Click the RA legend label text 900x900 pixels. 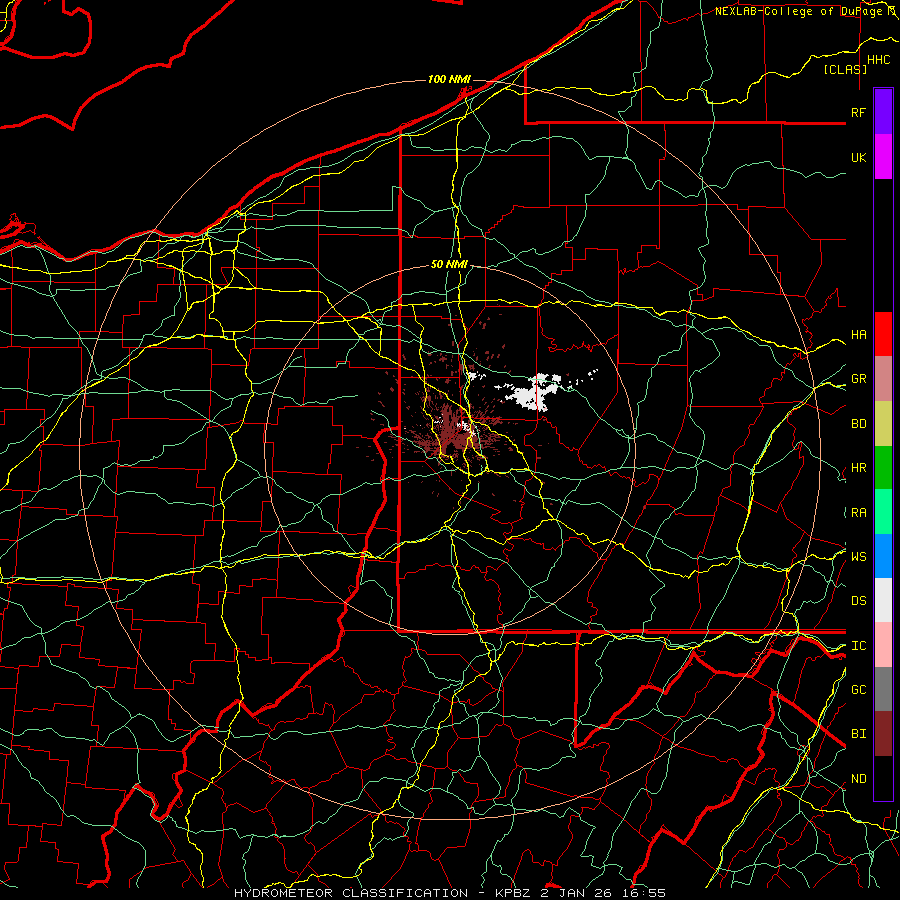(859, 513)
